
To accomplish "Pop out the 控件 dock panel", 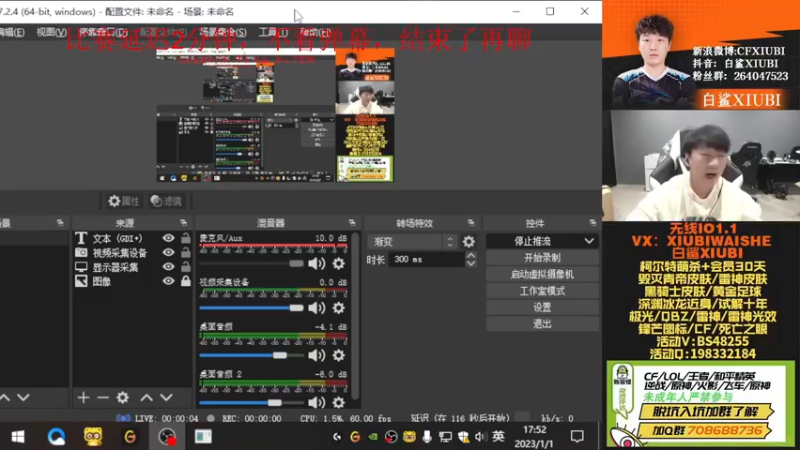I will tap(592, 223).
